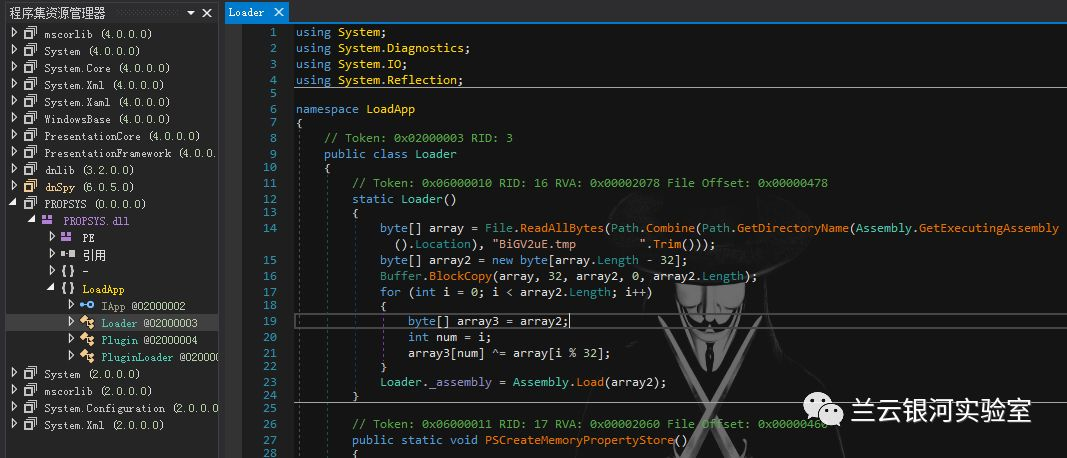Close the 程序集资源管理器 panel
The width and height of the screenshot is (1067, 458).
tap(207, 13)
